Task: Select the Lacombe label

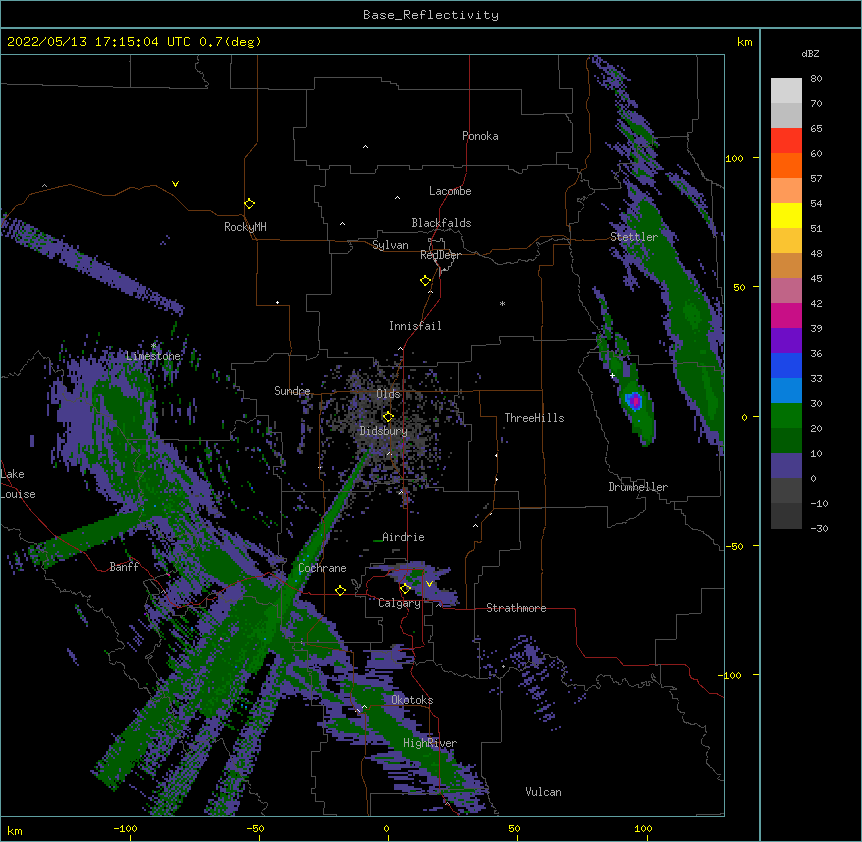Action: 450,191
